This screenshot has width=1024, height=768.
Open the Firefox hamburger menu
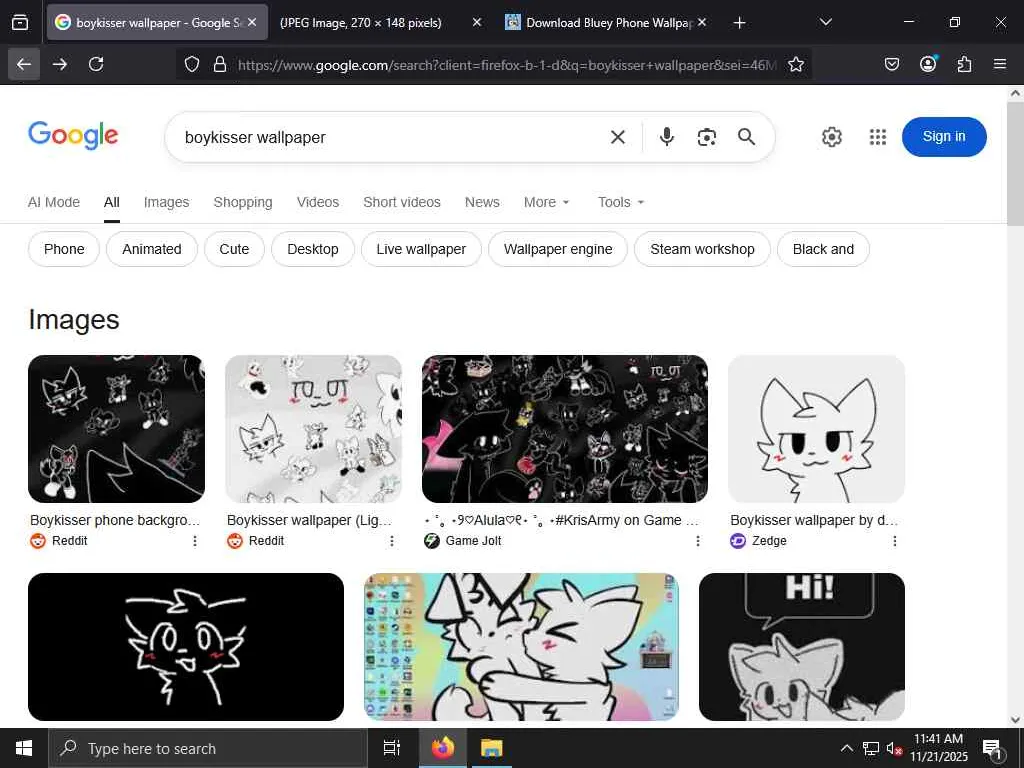pos(1000,64)
